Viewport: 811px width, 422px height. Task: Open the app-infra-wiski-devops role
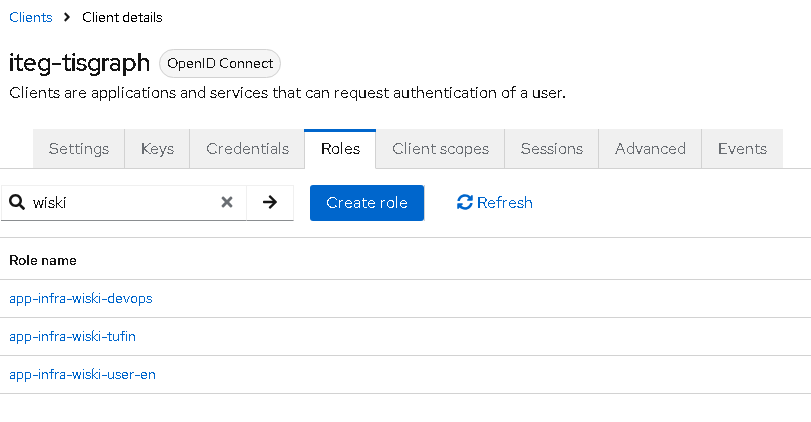click(x=81, y=298)
